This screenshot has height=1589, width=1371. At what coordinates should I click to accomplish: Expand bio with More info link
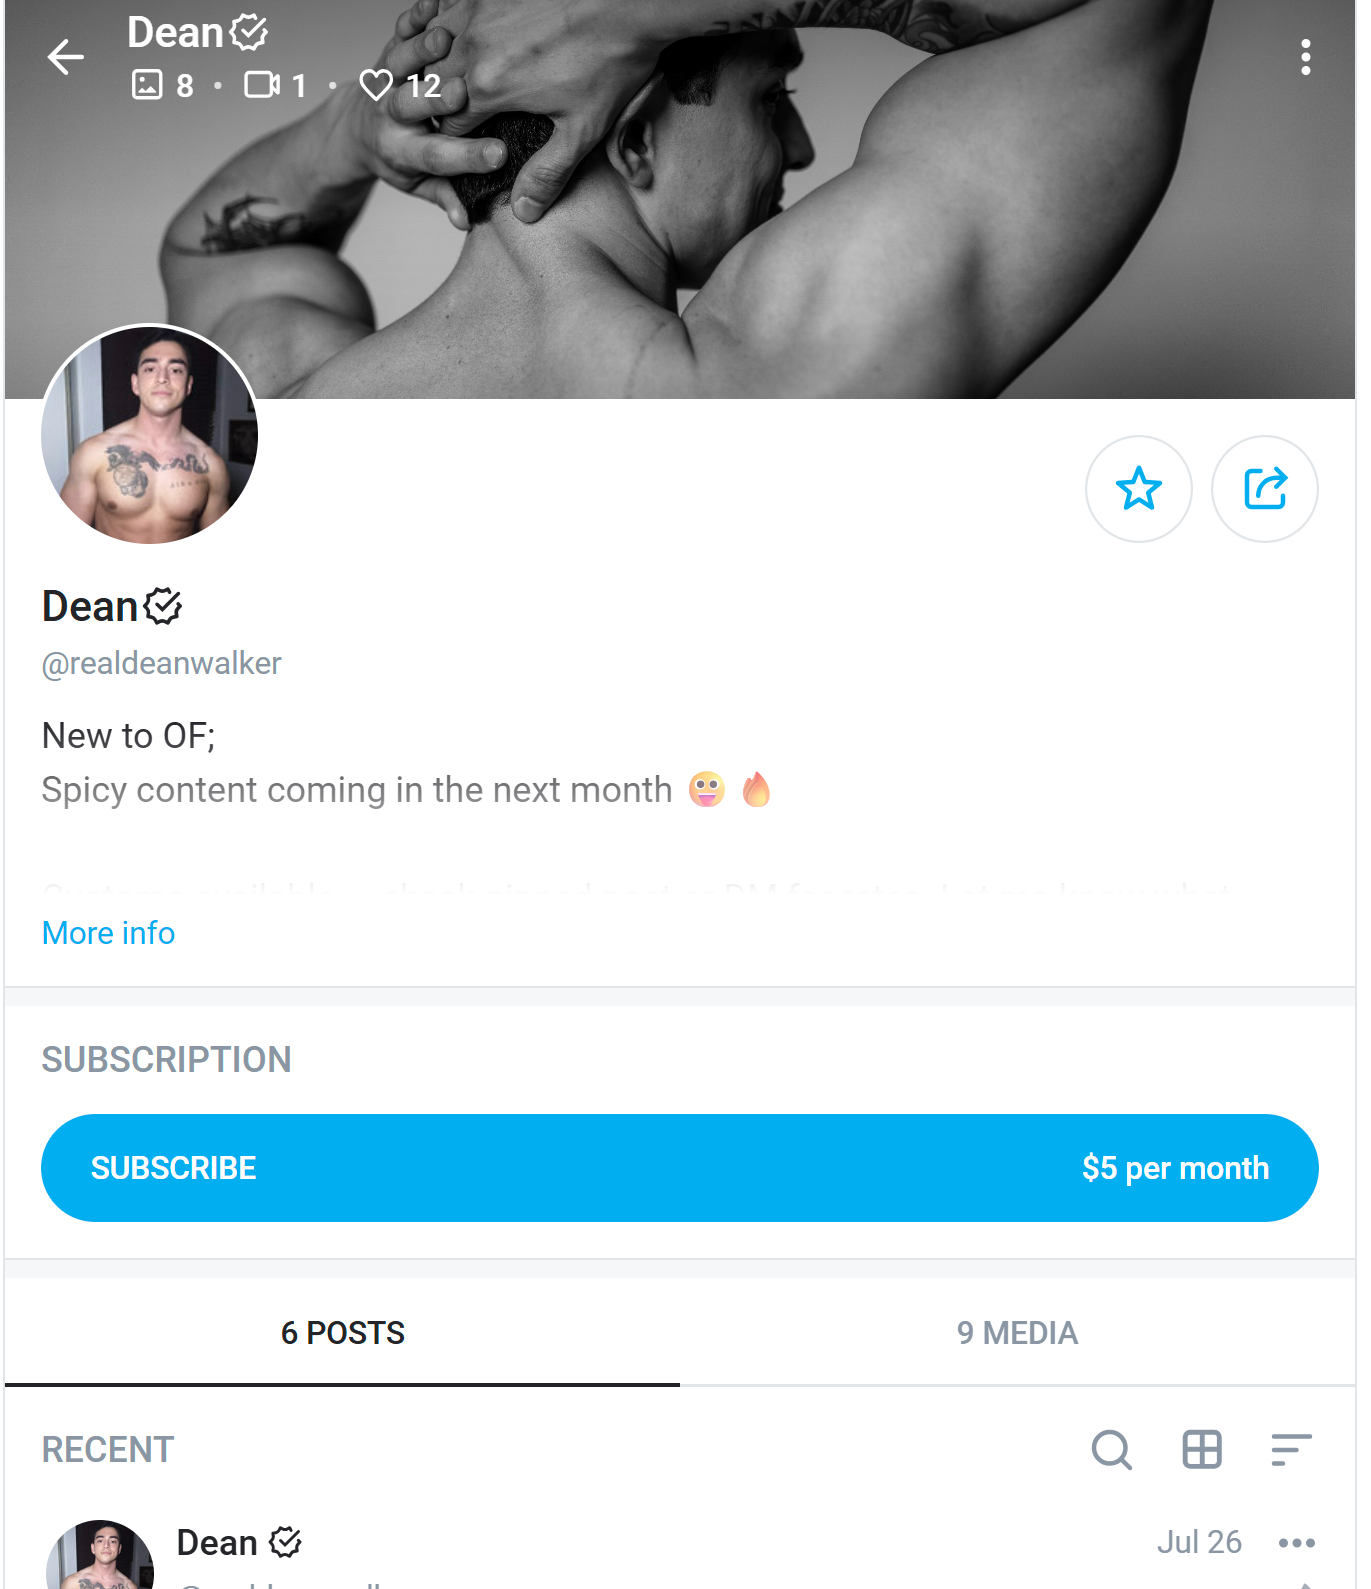click(x=108, y=933)
